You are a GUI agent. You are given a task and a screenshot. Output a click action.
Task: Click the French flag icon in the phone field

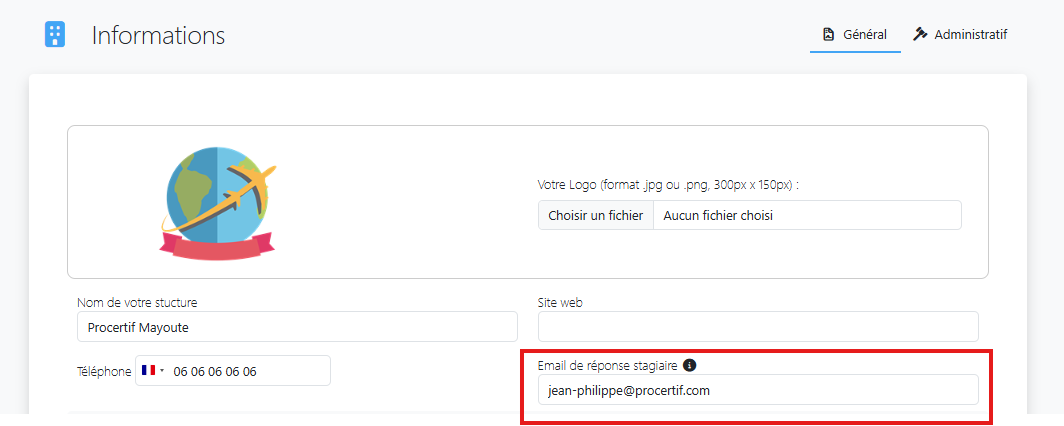click(x=149, y=370)
